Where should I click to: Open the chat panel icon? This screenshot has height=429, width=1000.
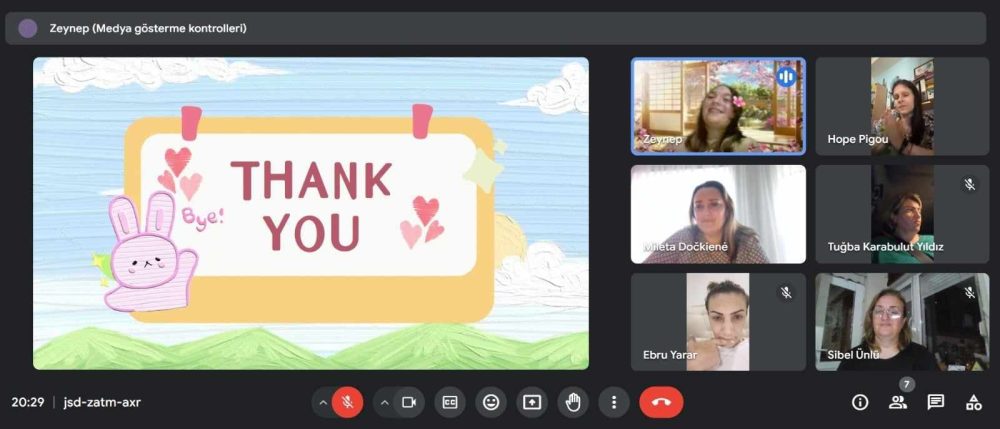coord(936,402)
